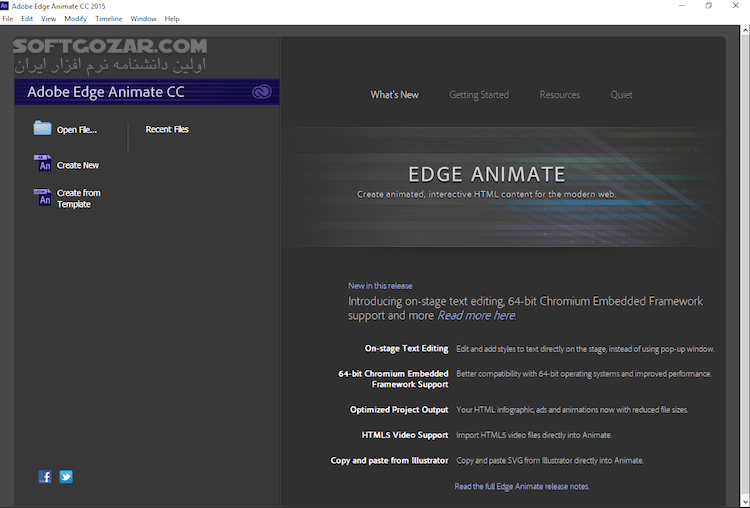The width and height of the screenshot is (750, 508).
Task: Open the File menu
Action: (x=8, y=19)
